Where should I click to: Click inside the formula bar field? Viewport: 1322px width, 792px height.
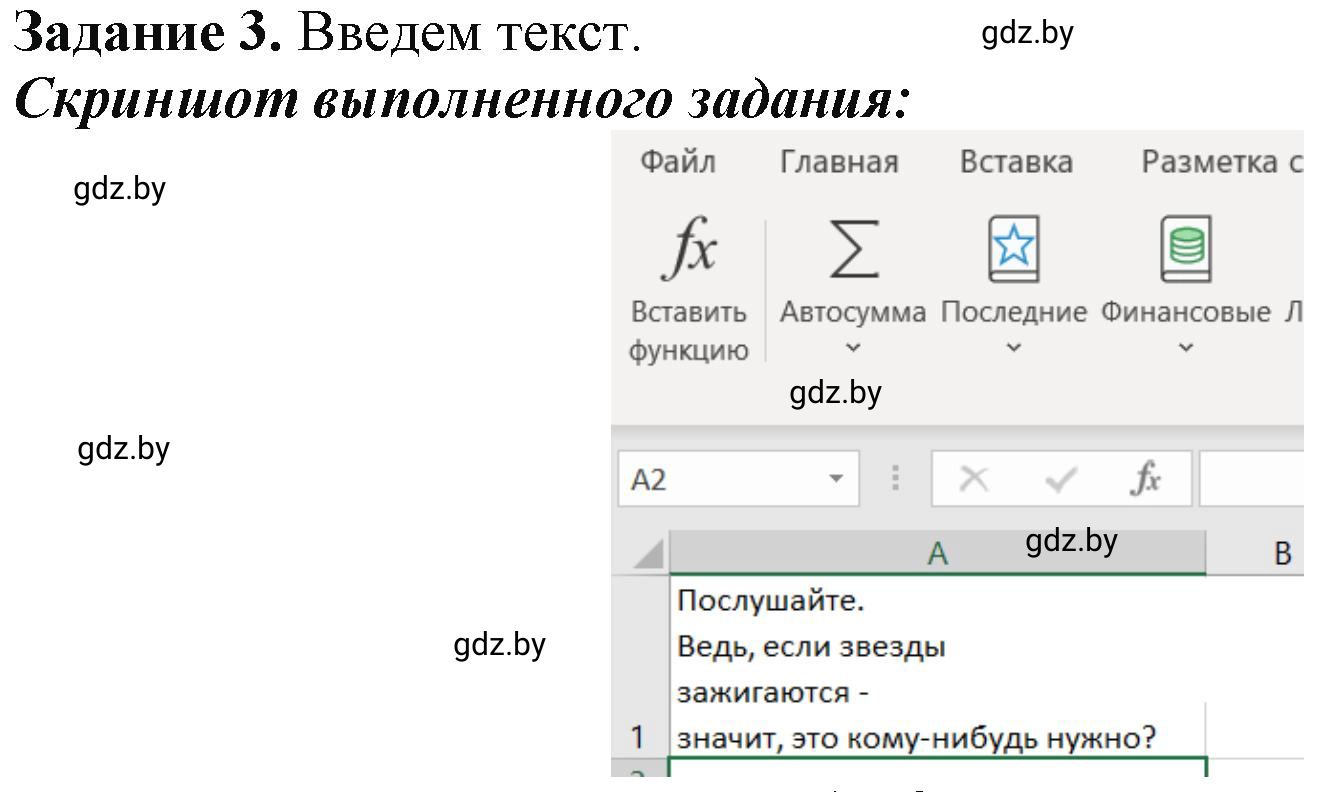[1251, 480]
